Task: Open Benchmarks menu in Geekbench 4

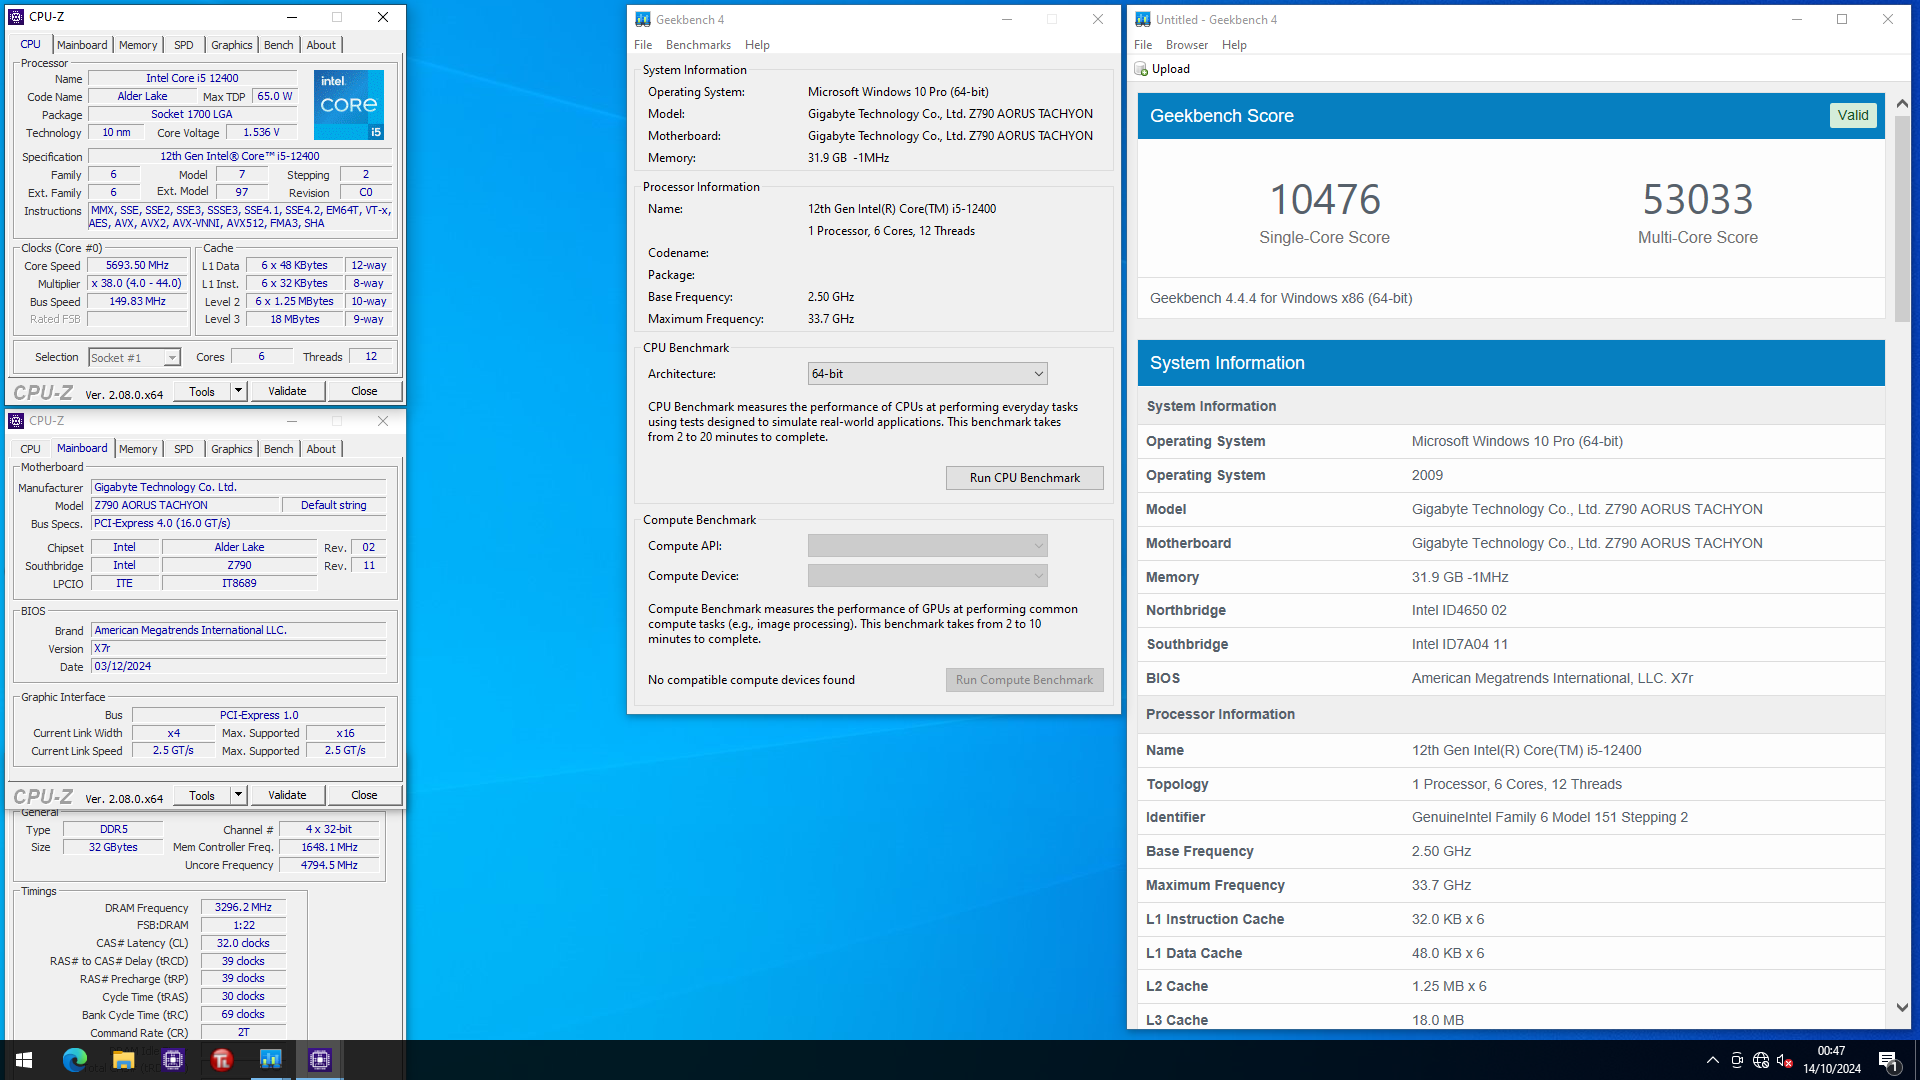Action: tap(698, 45)
